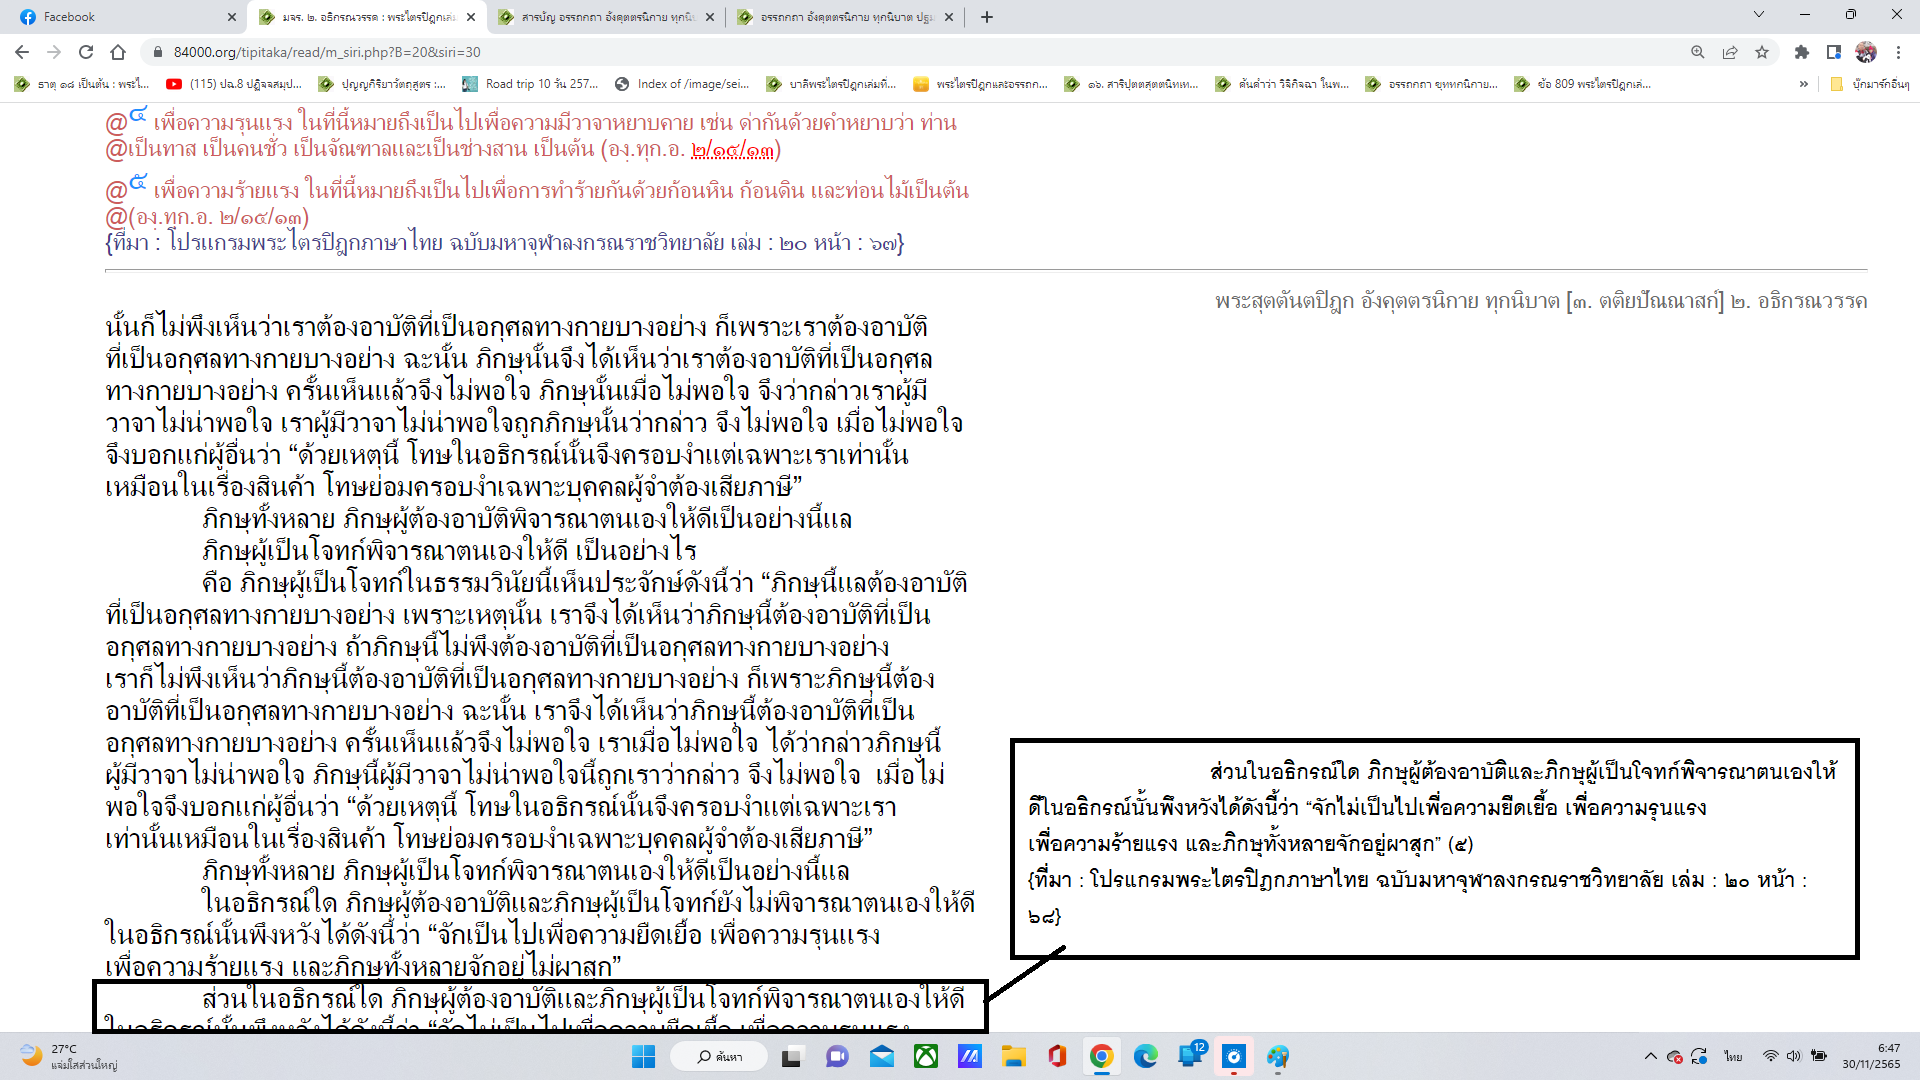Viewport: 1920px width, 1080px height.
Task: Open the Chat app on taskbar
Action: tap(837, 1056)
